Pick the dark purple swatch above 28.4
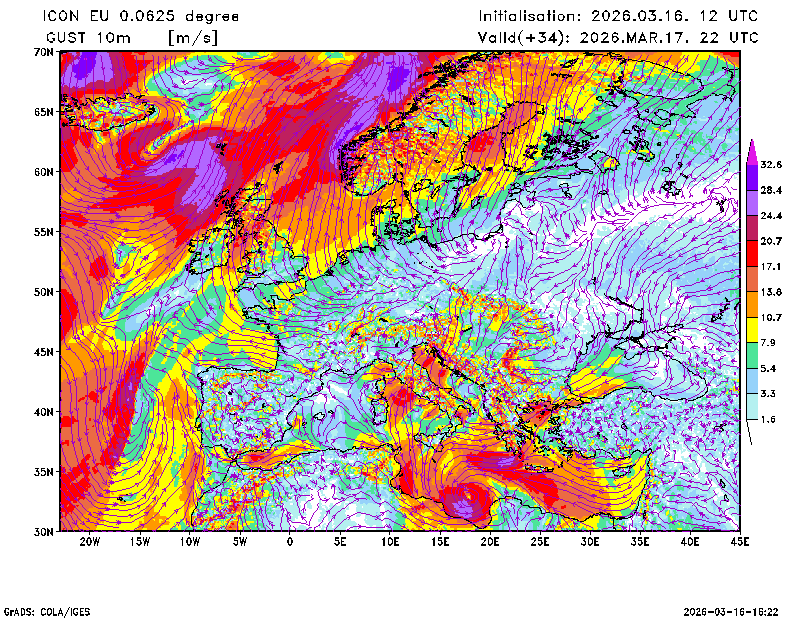800x618 pixels. click(x=750, y=177)
